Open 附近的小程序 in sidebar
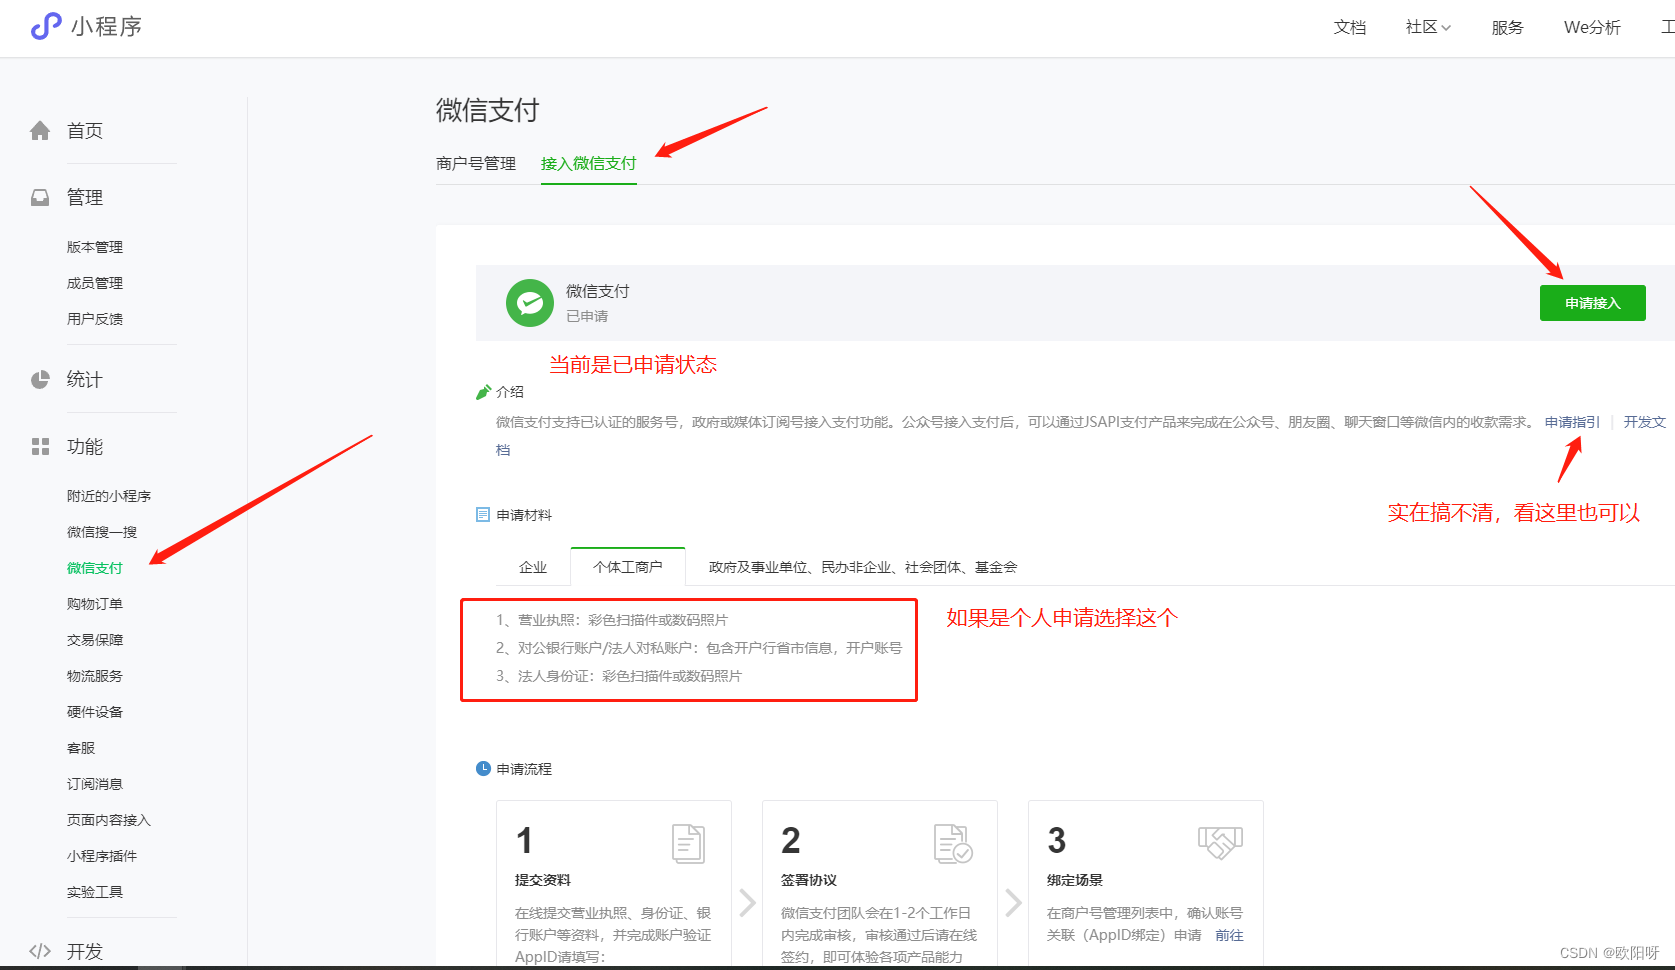1675x970 pixels. click(x=109, y=496)
